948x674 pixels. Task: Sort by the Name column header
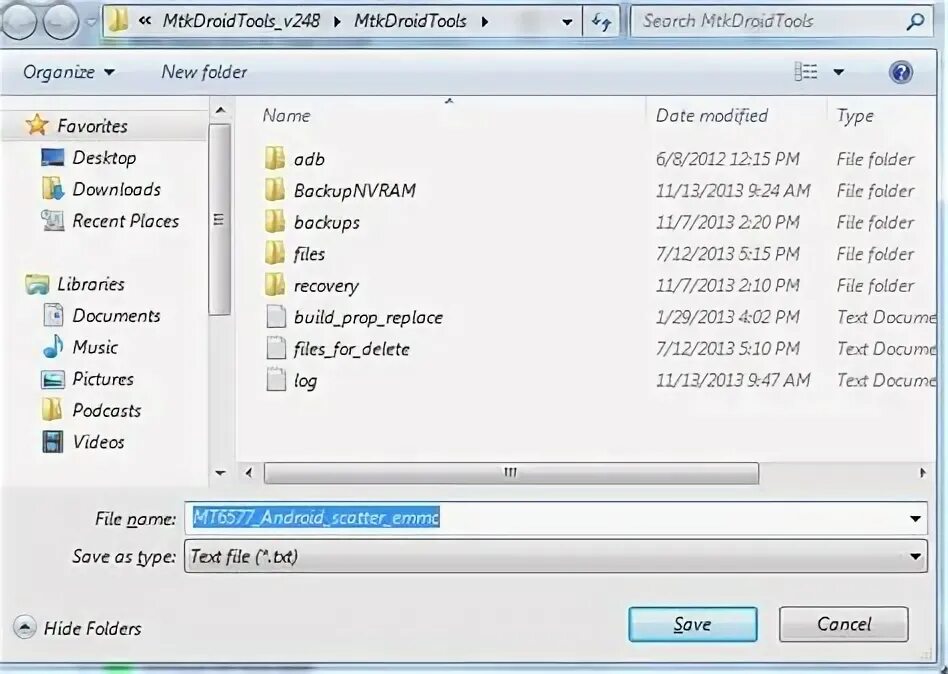pyautogui.click(x=287, y=115)
